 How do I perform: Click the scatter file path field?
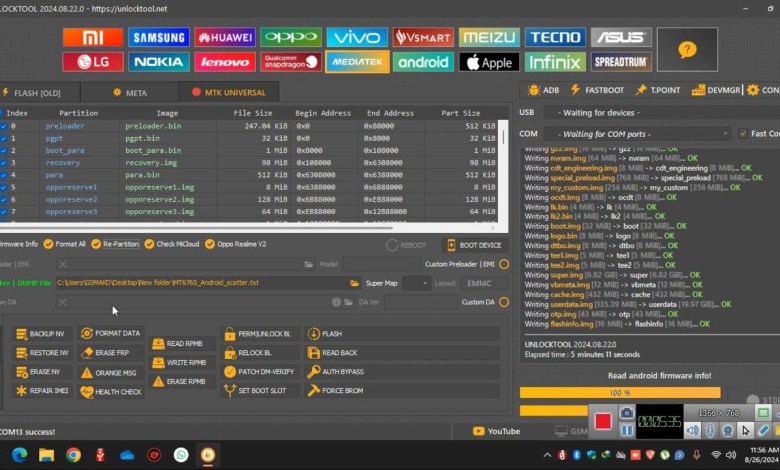pyautogui.click(x=200, y=283)
